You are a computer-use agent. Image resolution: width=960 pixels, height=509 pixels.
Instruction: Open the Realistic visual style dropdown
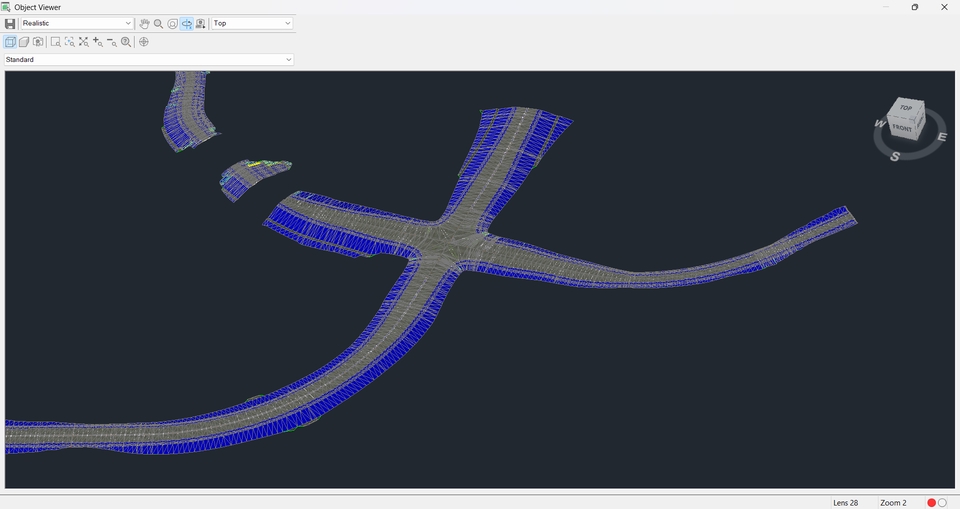coord(128,23)
